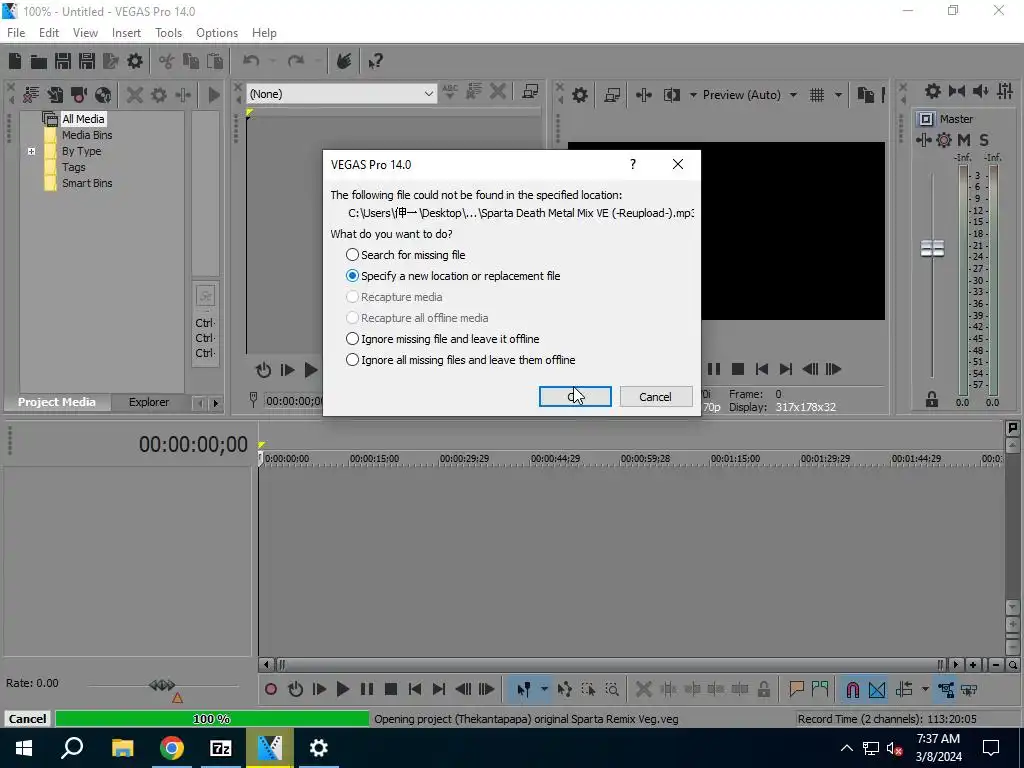This screenshot has height=768, width=1024.
Task: Select Ignore missing file and leave it offline
Action: point(442,339)
